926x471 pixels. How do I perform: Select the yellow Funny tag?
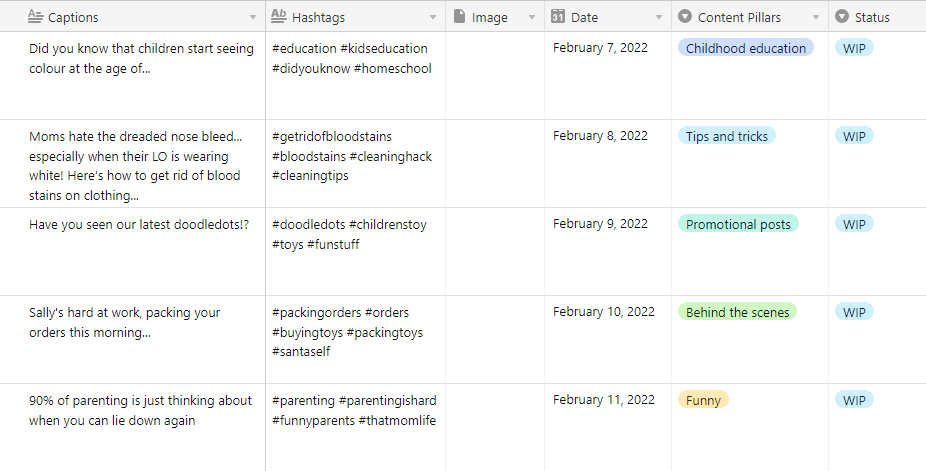coord(703,400)
